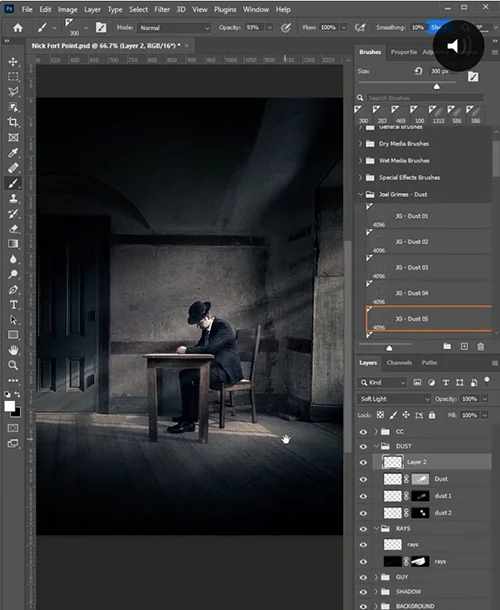This screenshot has height=610, width=500.
Task: Switch to the Channels tab
Action: pos(399,363)
